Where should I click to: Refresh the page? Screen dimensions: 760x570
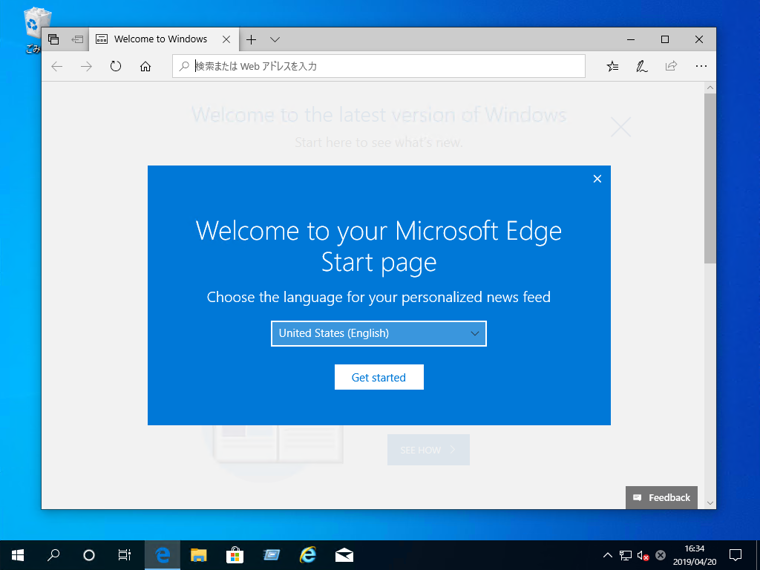click(115, 66)
